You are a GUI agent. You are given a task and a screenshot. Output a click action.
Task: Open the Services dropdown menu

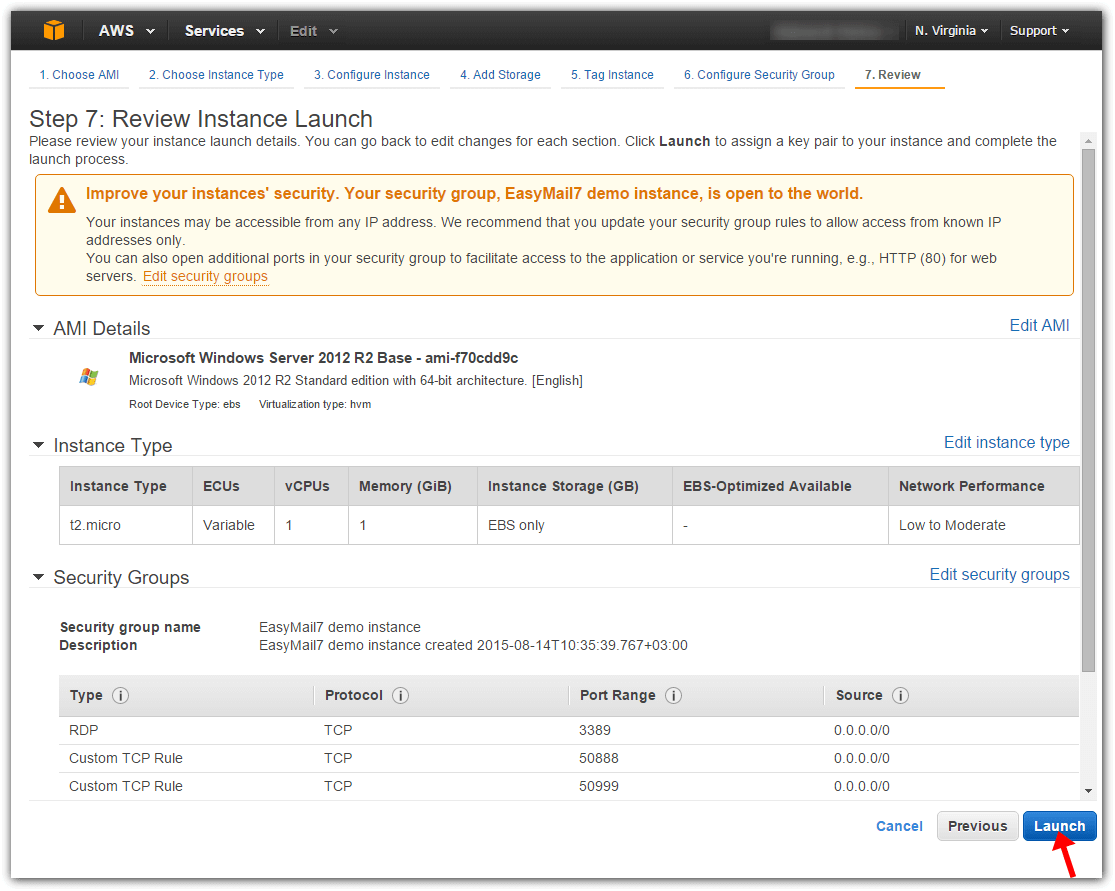pyautogui.click(x=225, y=31)
